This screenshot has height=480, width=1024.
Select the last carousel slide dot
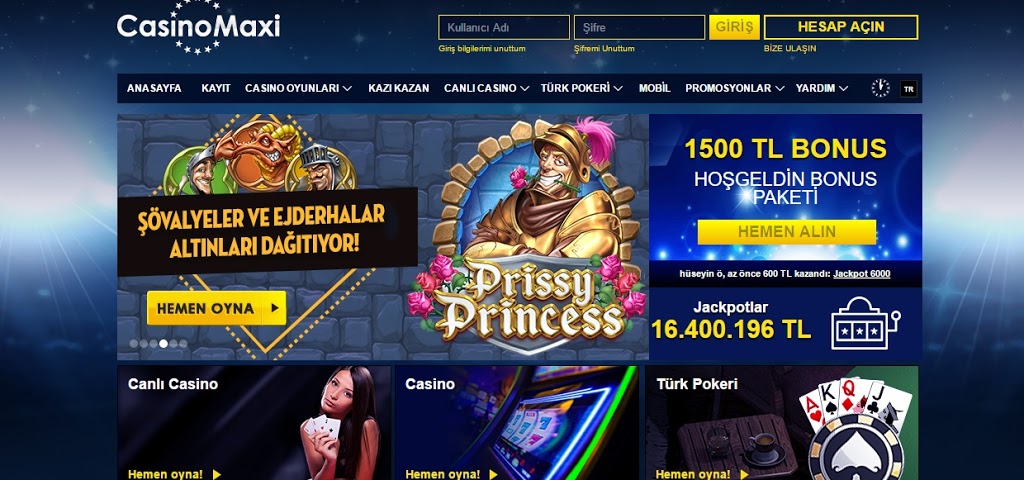coord(183,344)
